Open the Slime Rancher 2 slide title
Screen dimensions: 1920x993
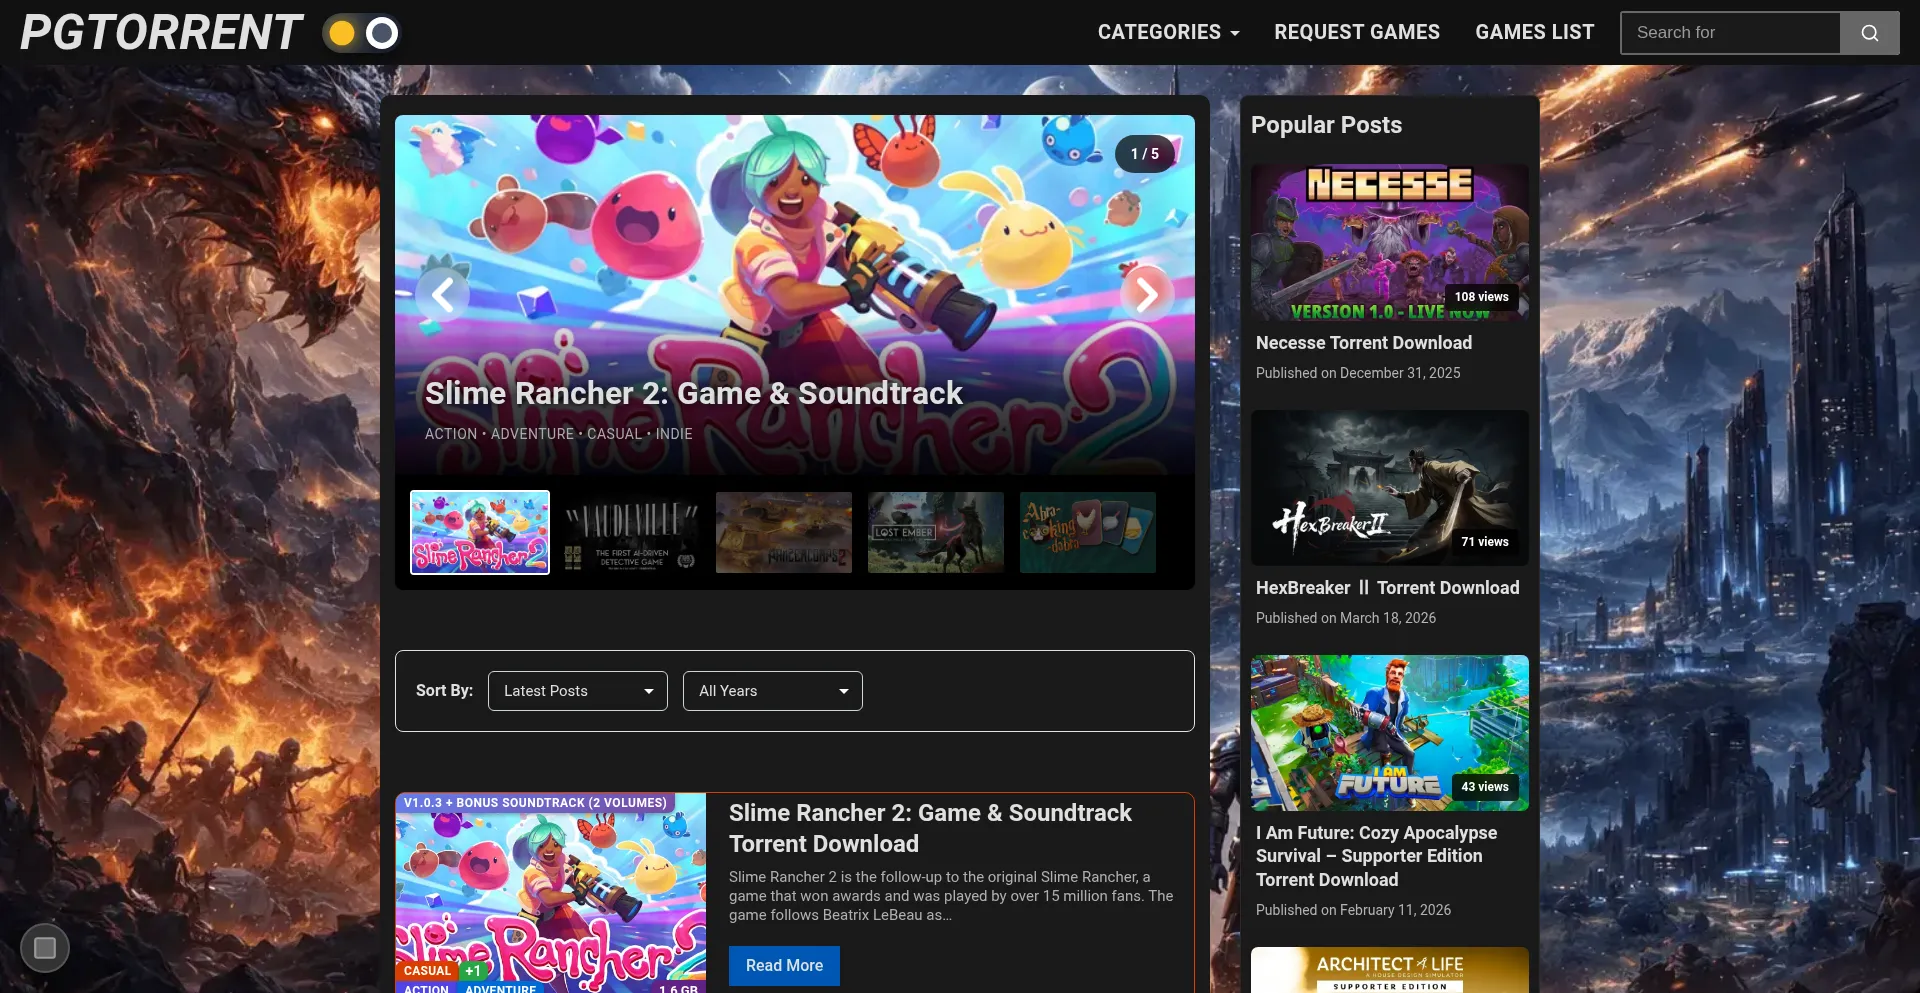[694, 393]
